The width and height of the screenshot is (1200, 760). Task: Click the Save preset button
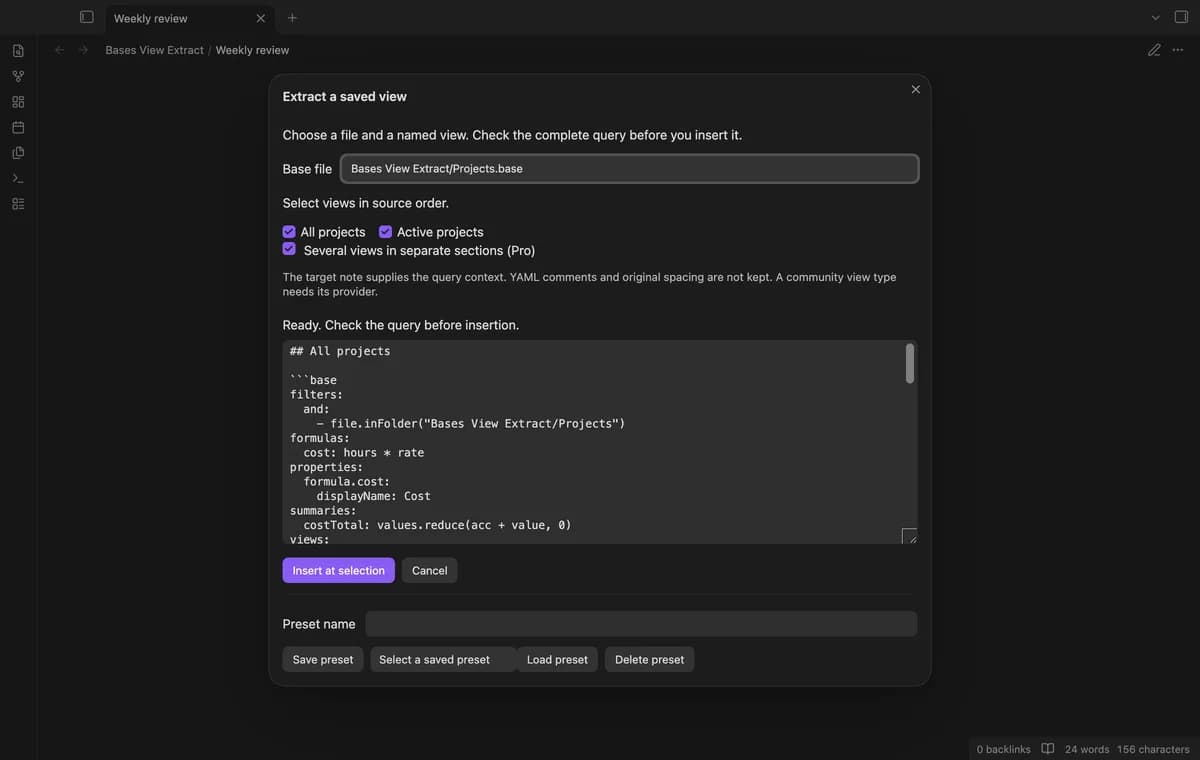323,659
